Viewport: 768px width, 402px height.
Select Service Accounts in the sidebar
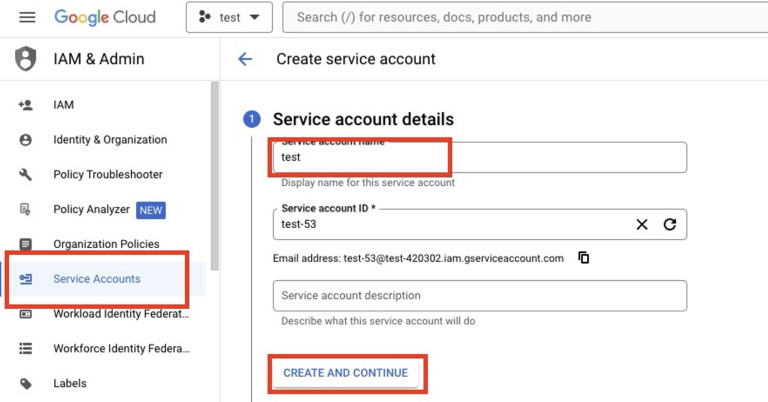(x=96, y=279)
